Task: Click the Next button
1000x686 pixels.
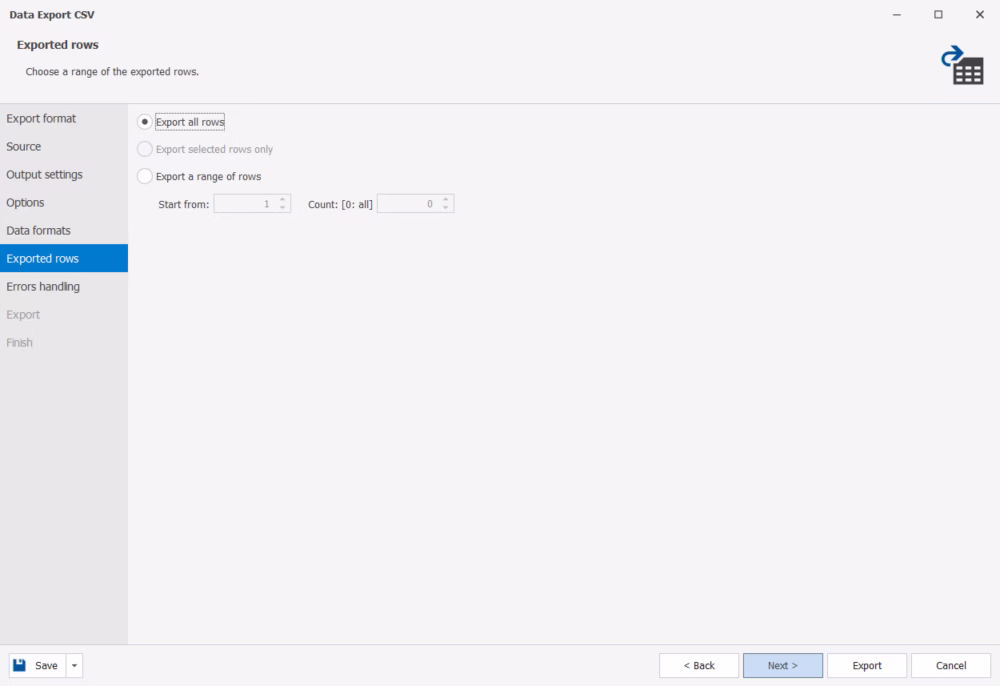Action: click(783, 666)
